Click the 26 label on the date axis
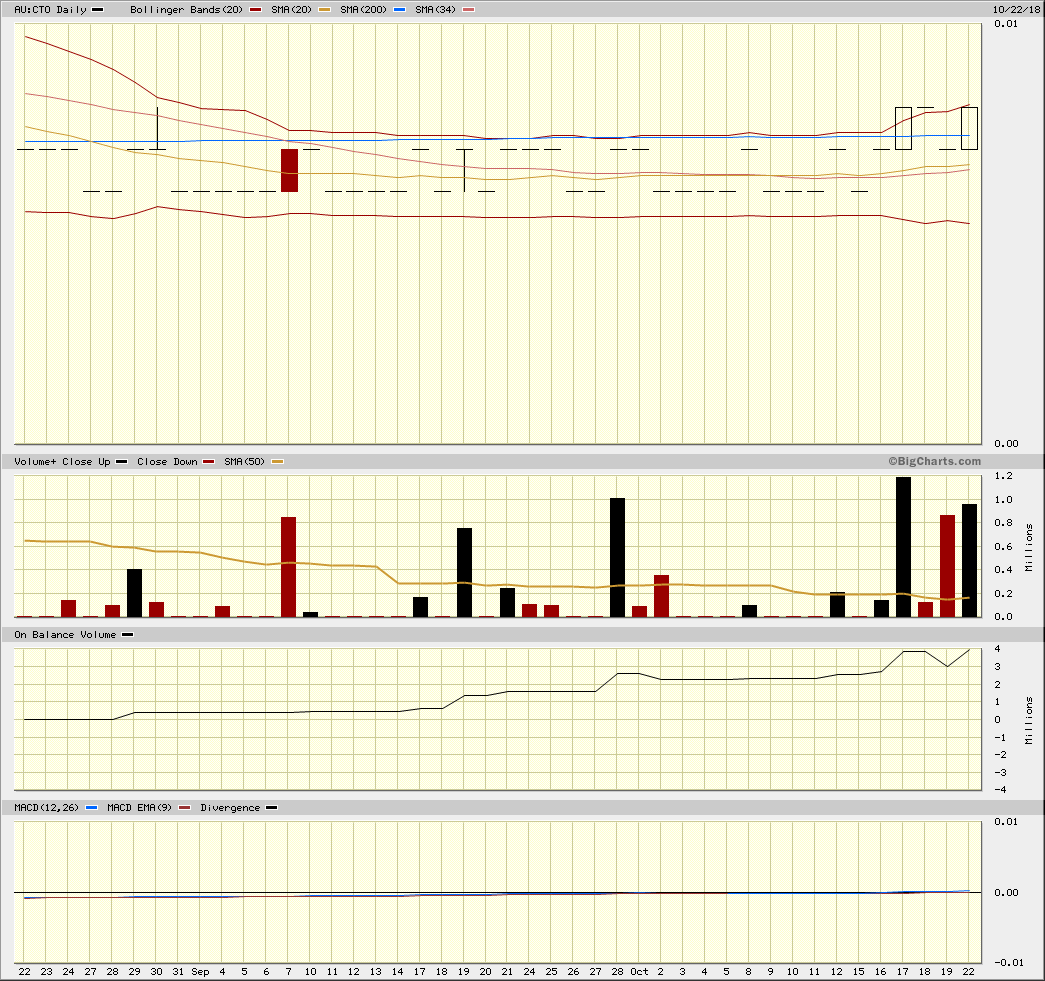Image resolution: width=1045 pixels, height=981 pixels. click(574, 972)
